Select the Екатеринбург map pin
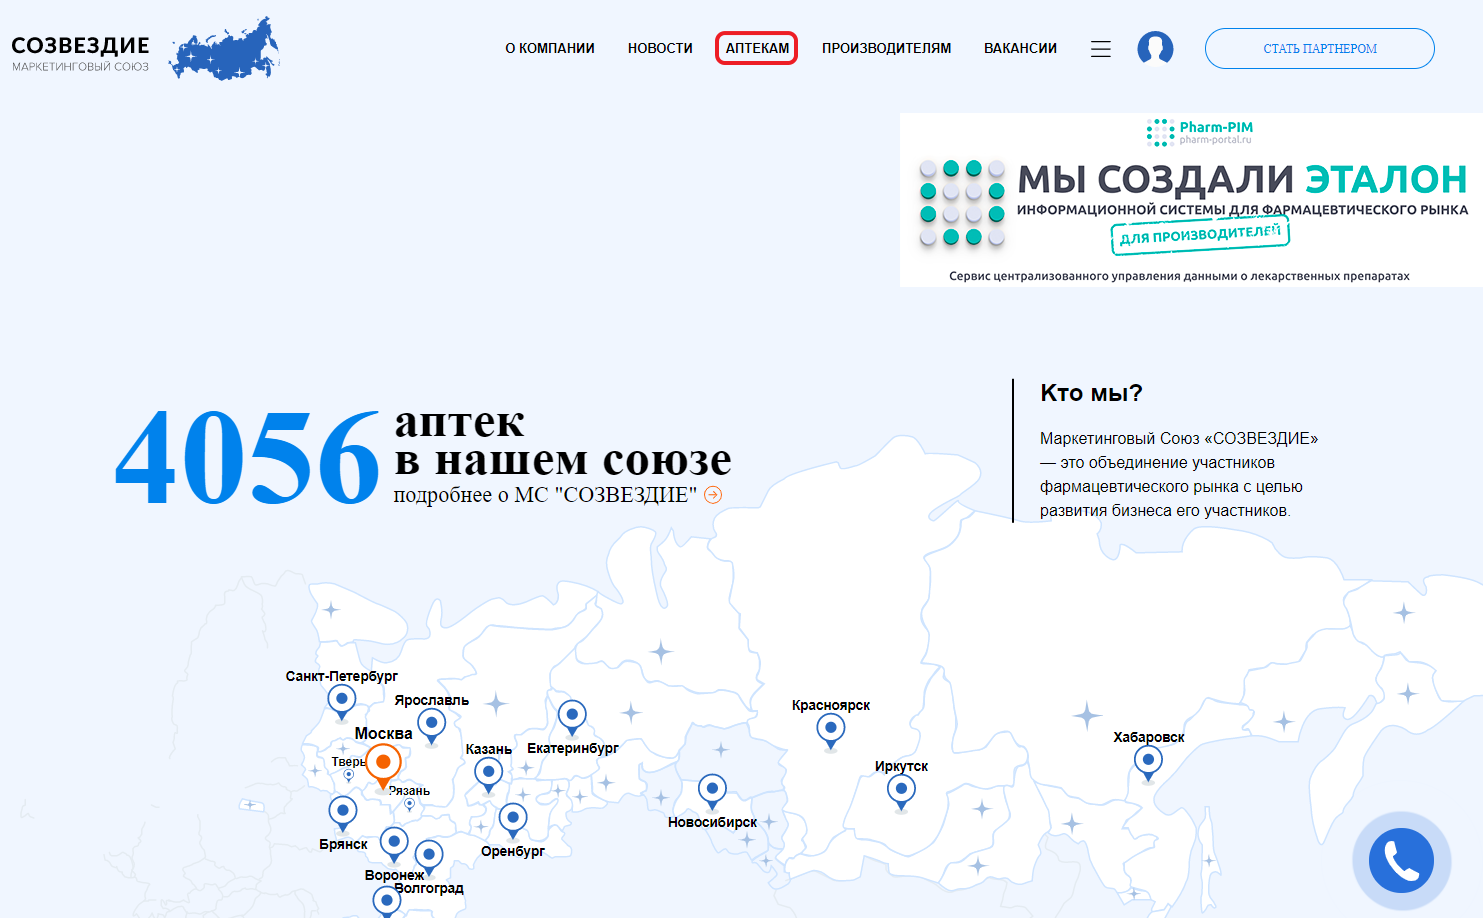 coord(572,718)
